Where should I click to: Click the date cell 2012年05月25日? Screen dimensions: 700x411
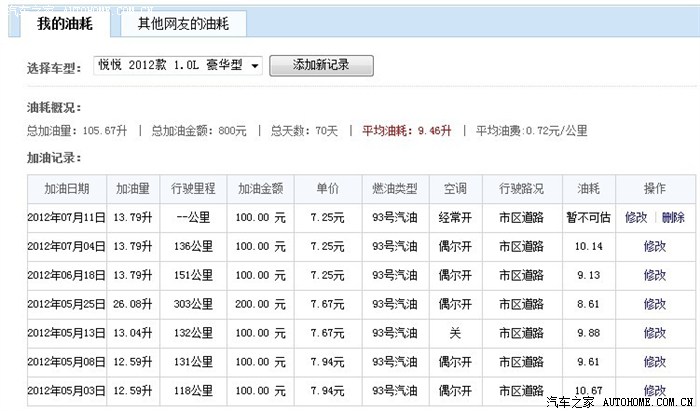[67, 304]
